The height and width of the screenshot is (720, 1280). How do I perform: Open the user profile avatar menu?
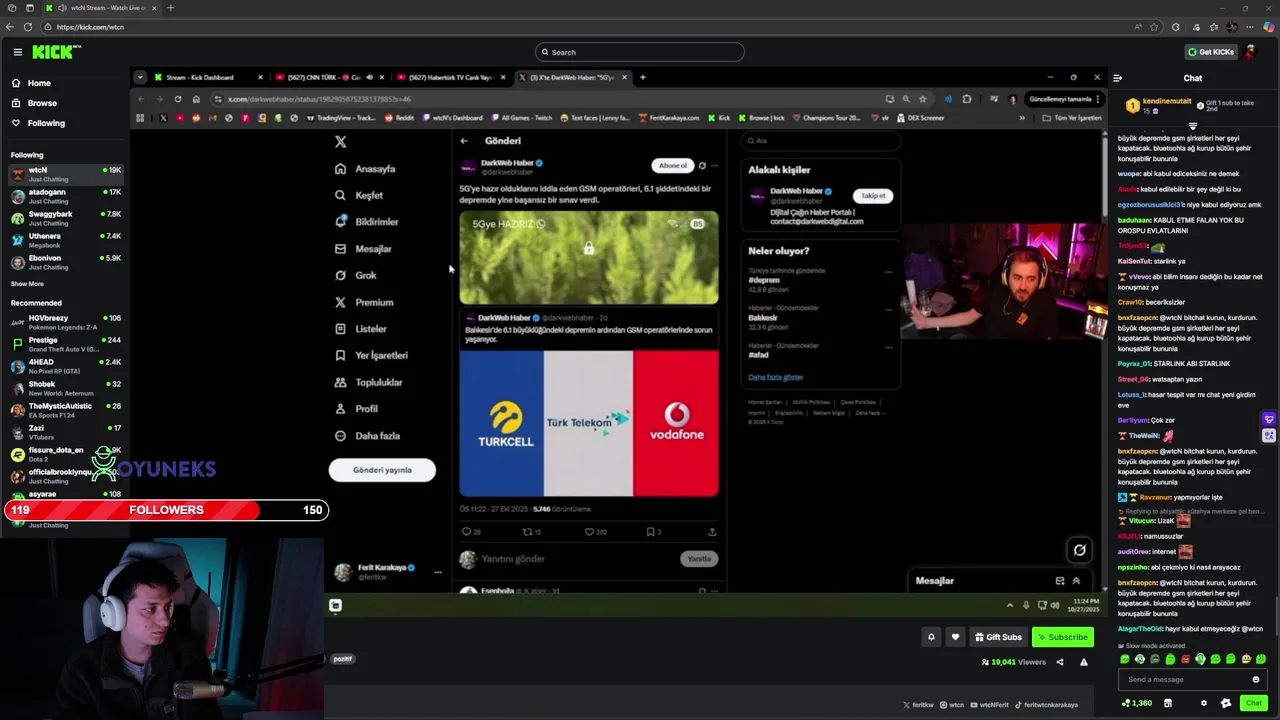1250,52
